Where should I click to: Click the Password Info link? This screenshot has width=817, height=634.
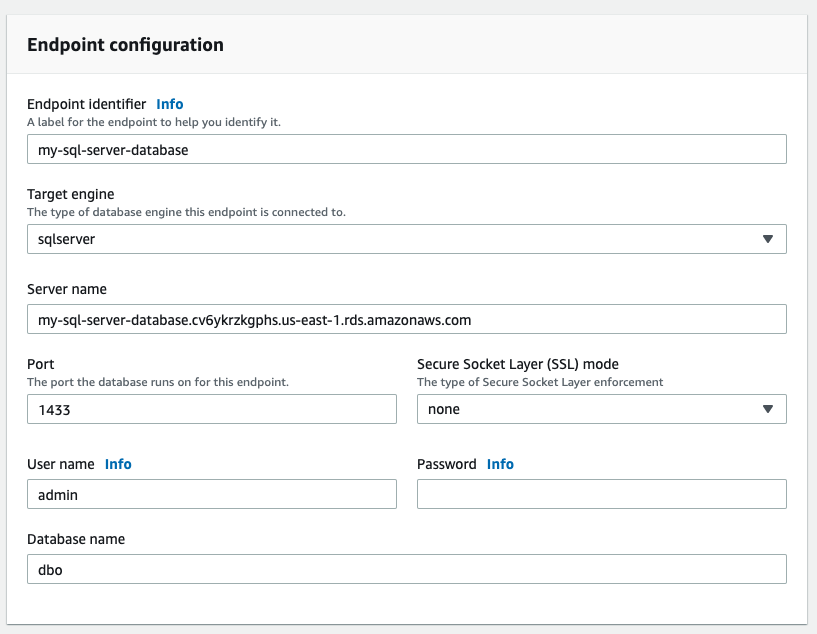pos(500,464)
